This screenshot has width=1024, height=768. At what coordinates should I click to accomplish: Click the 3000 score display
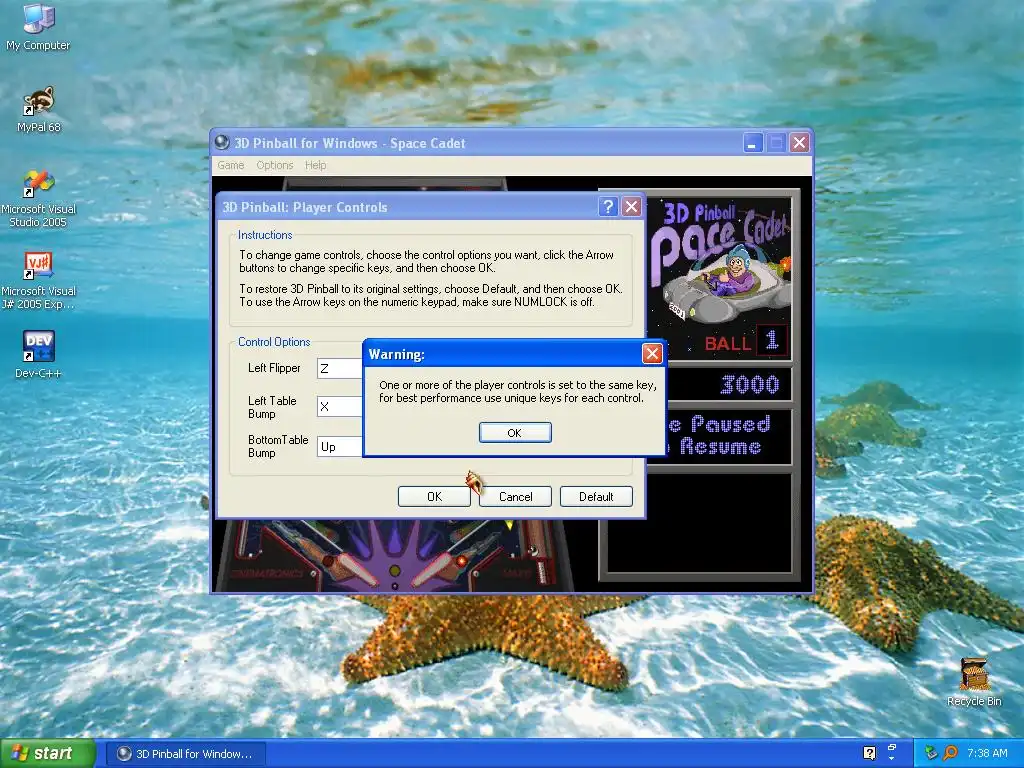pyautogui.click(x=749, y=384)
